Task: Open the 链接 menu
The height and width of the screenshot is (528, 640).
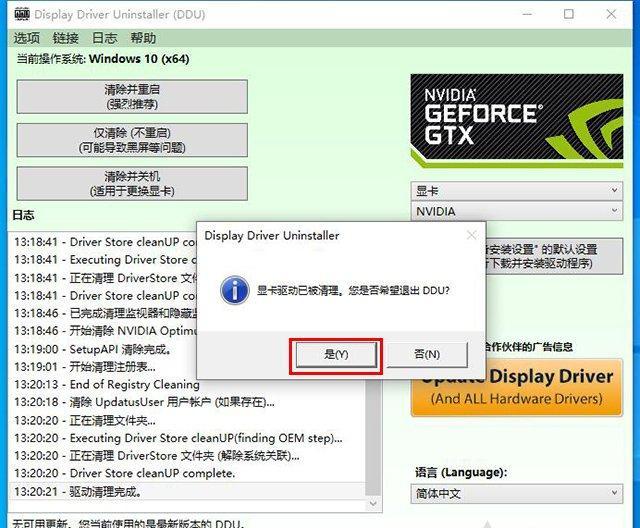Action: (65, 38)
